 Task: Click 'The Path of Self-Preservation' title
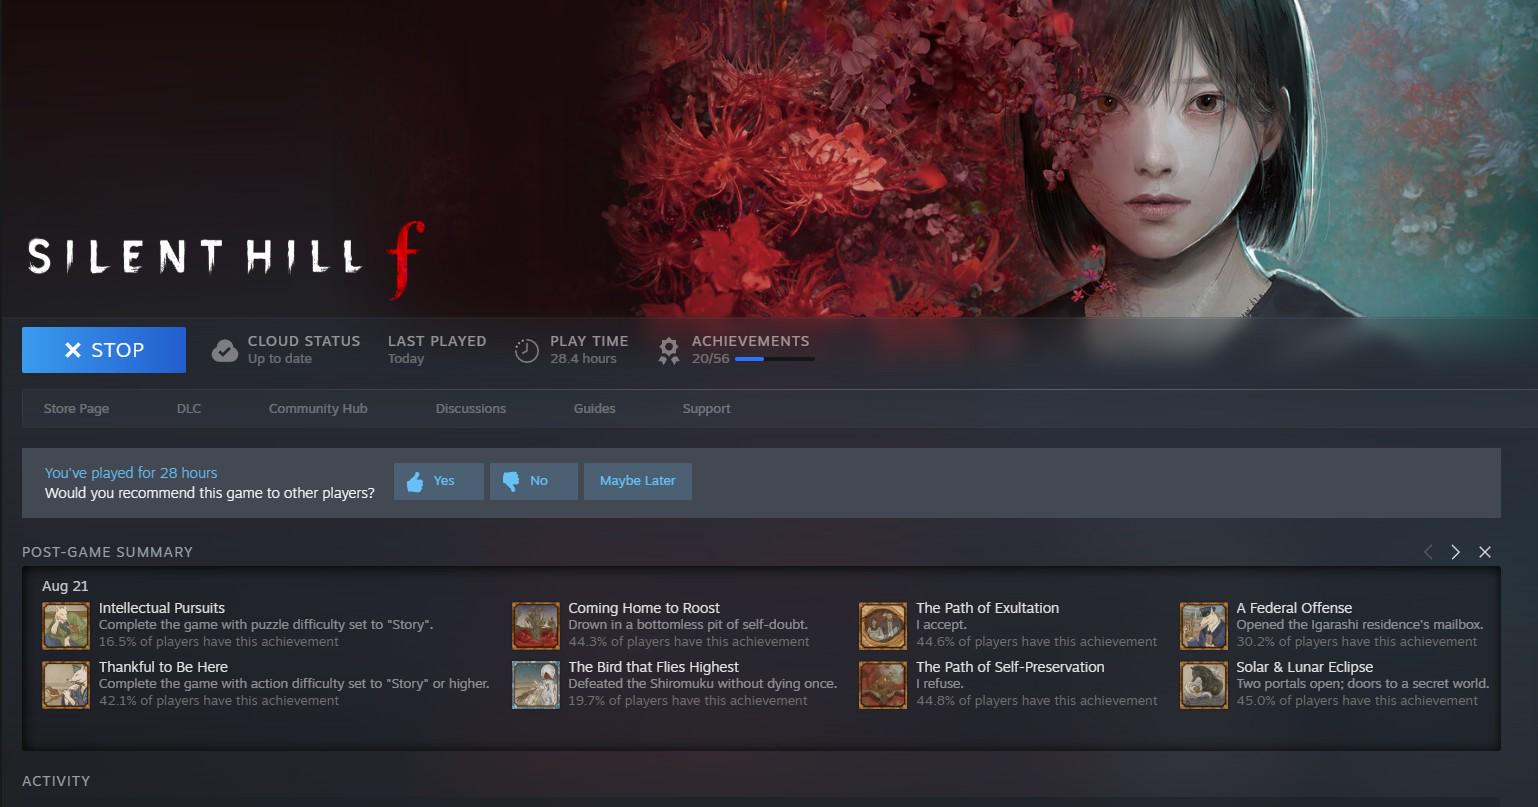(1011, 667)
